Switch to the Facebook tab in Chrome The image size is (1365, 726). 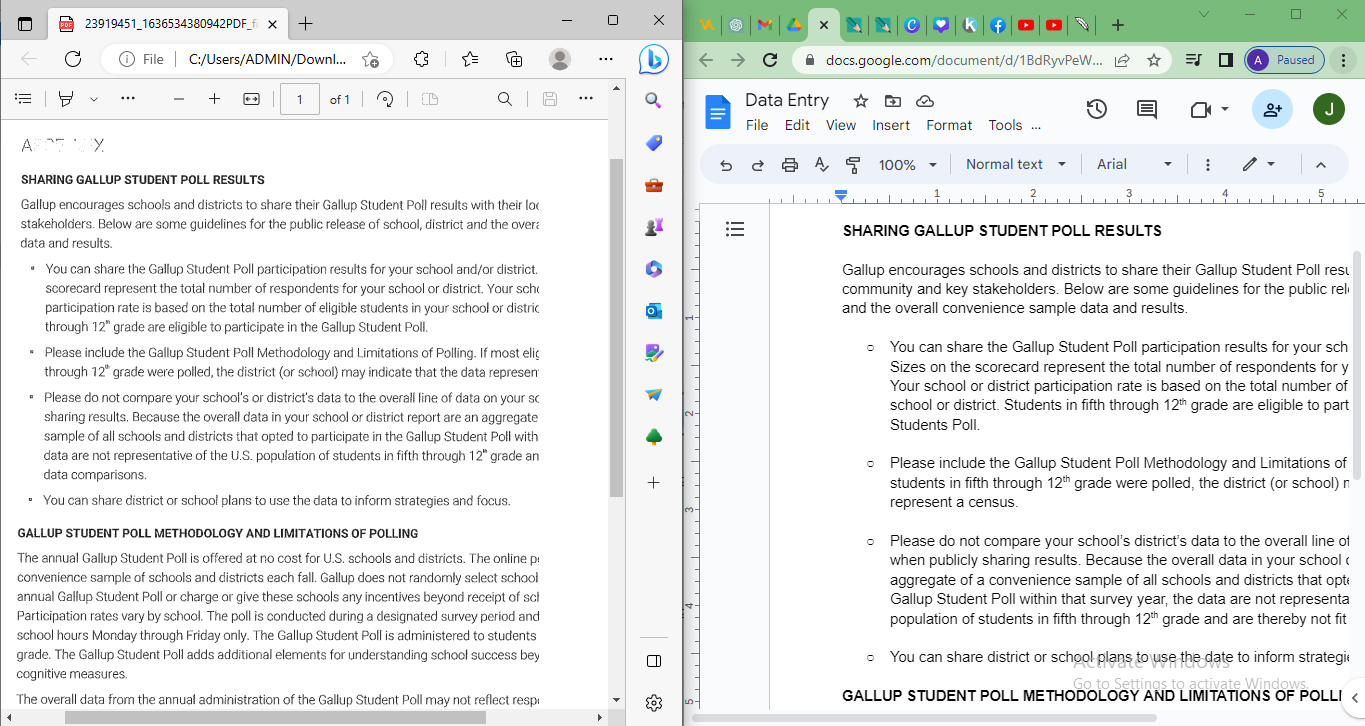tap(998, 25)
